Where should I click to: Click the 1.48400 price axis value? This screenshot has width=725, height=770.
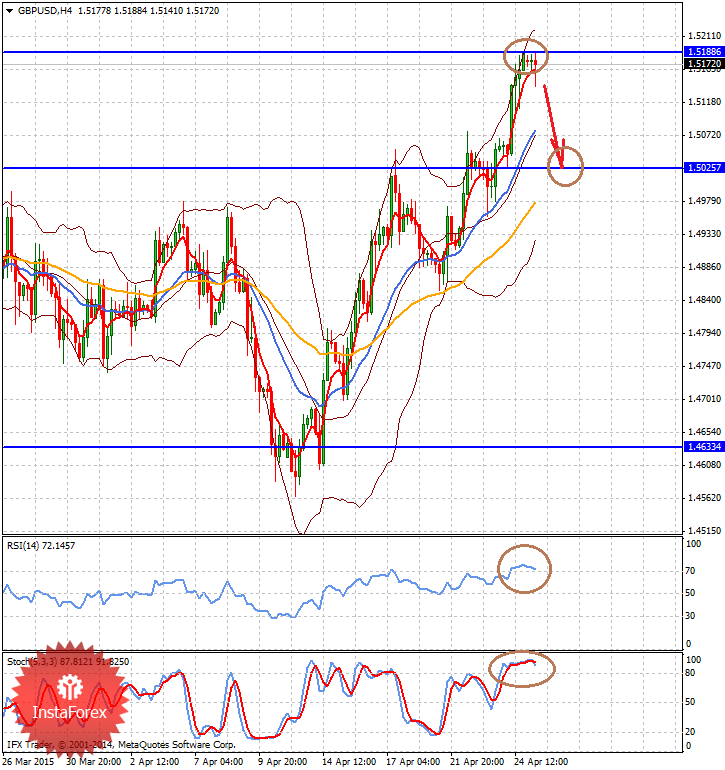[x=704, y=300]
